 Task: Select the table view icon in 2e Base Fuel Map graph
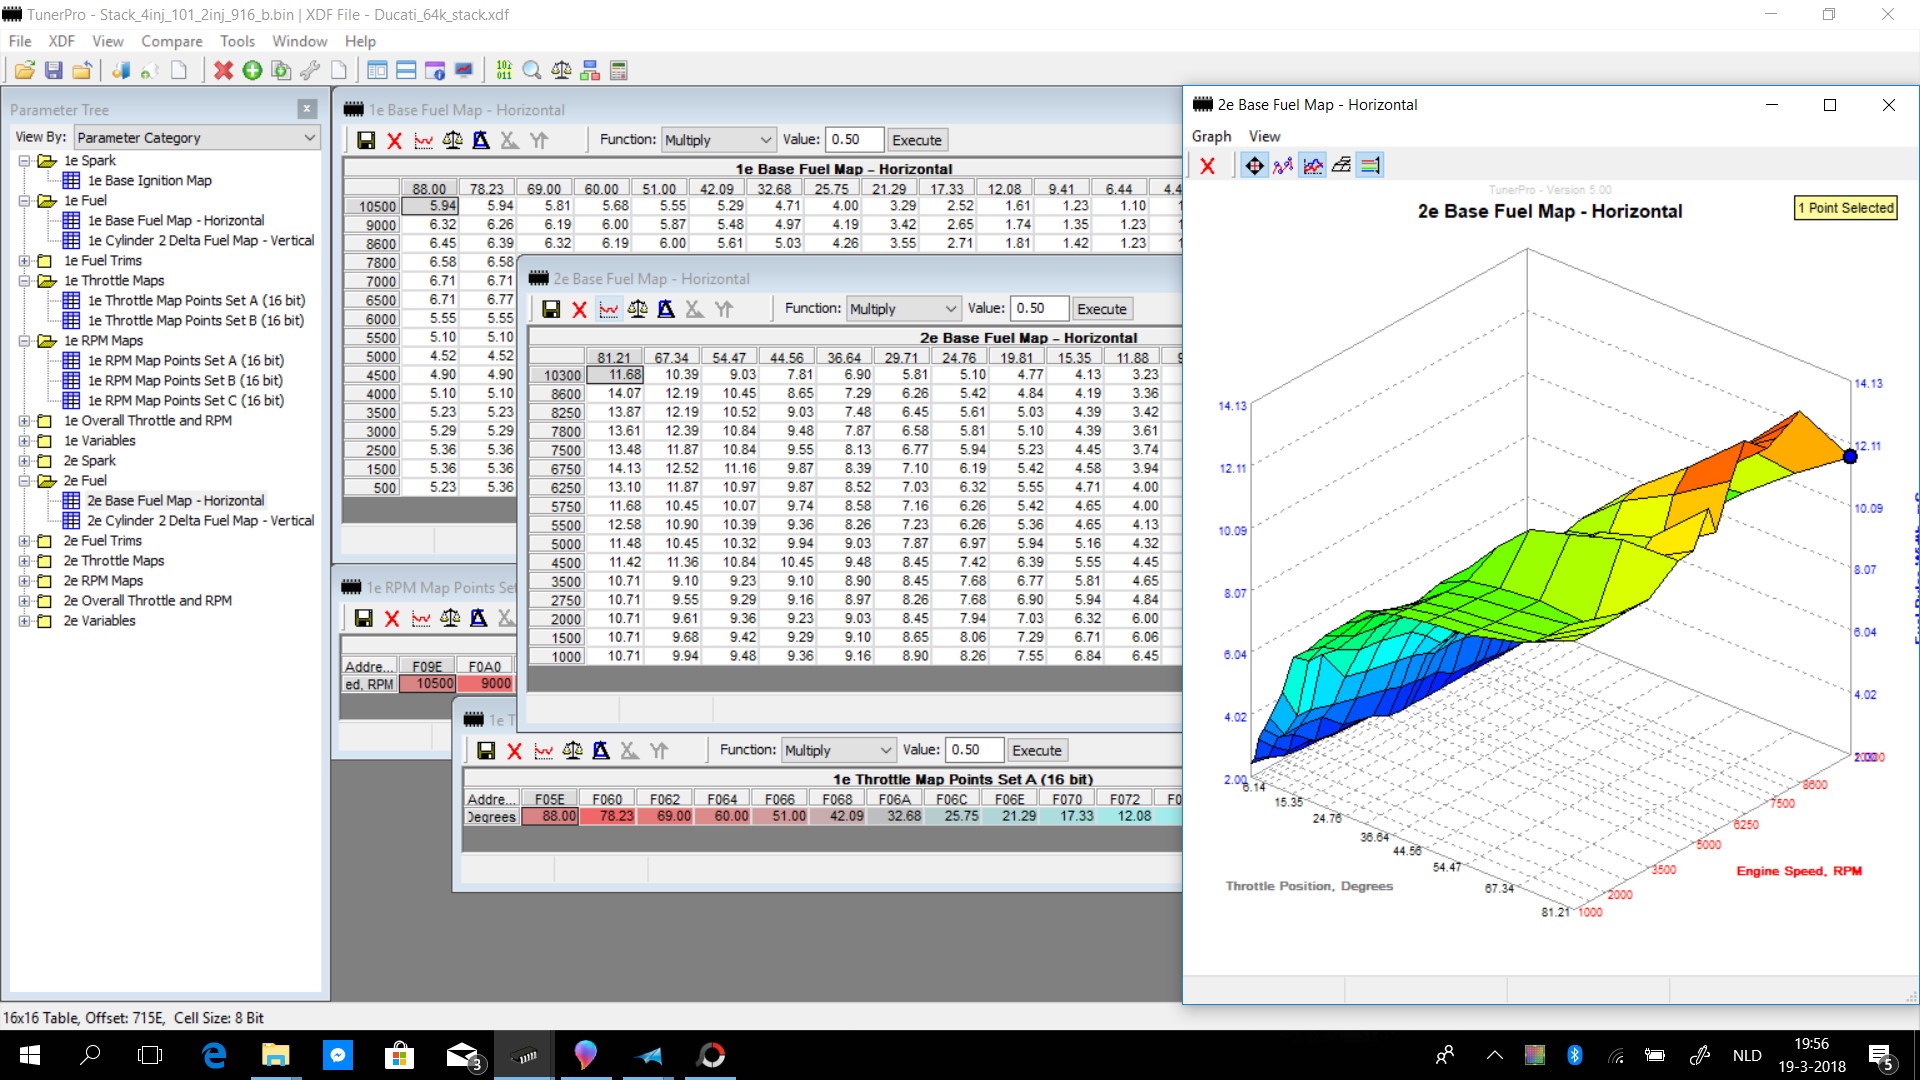(x=1371, y=165)
